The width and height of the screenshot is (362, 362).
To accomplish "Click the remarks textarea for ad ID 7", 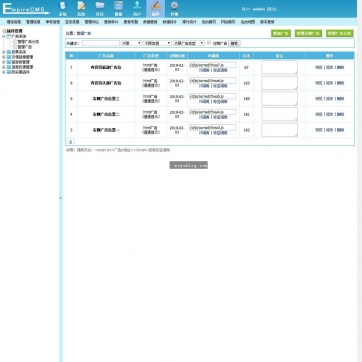I will click(279, 67).
